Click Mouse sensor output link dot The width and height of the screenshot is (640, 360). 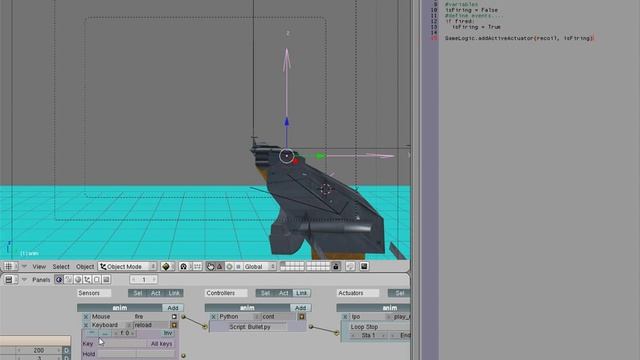183,317
